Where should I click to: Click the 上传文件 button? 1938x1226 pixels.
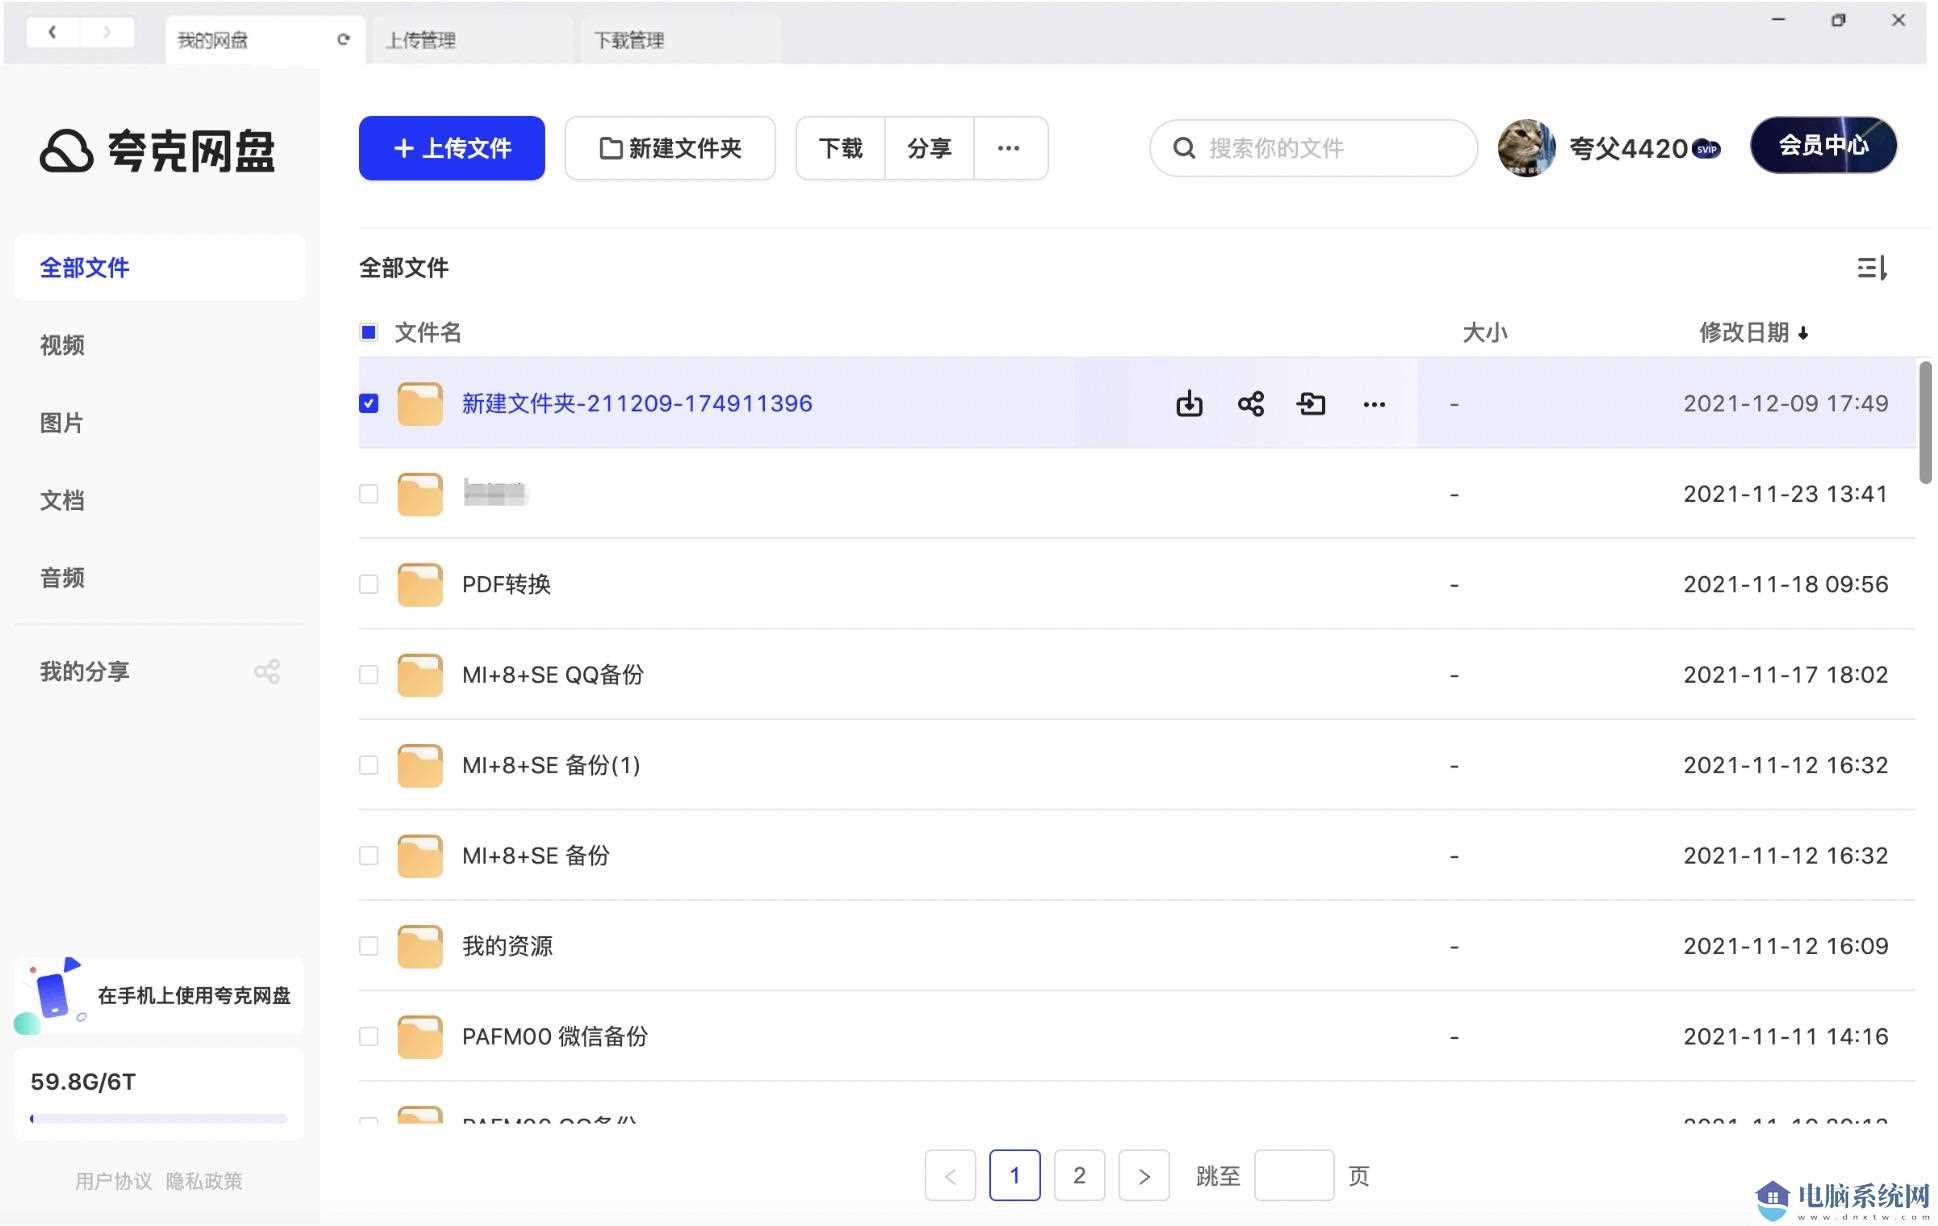tap(452, 148)
